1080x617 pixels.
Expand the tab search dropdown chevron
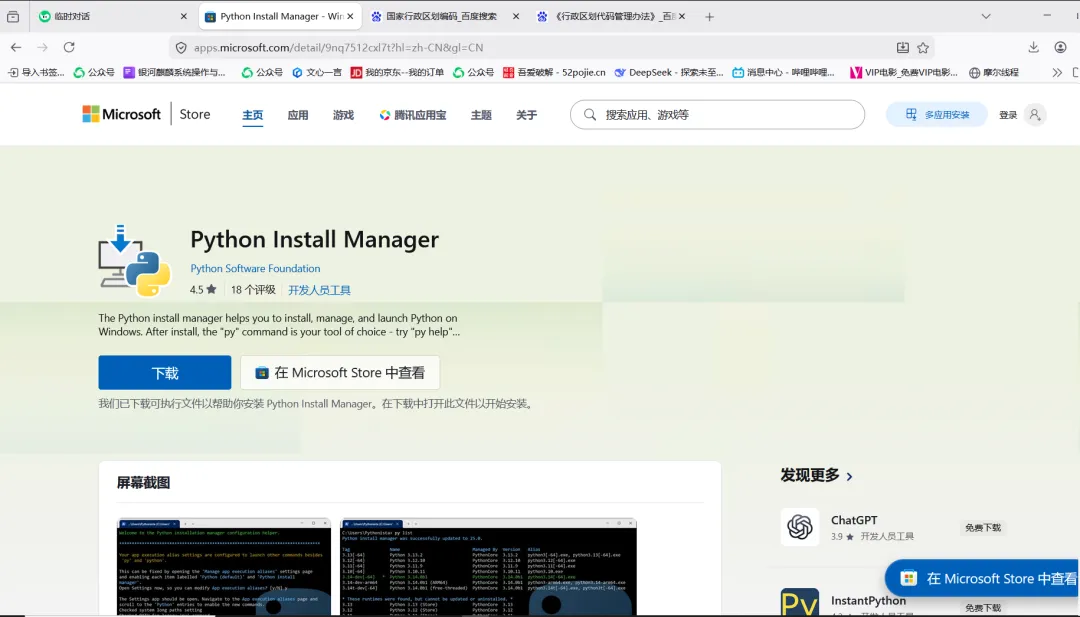(986, 17)
